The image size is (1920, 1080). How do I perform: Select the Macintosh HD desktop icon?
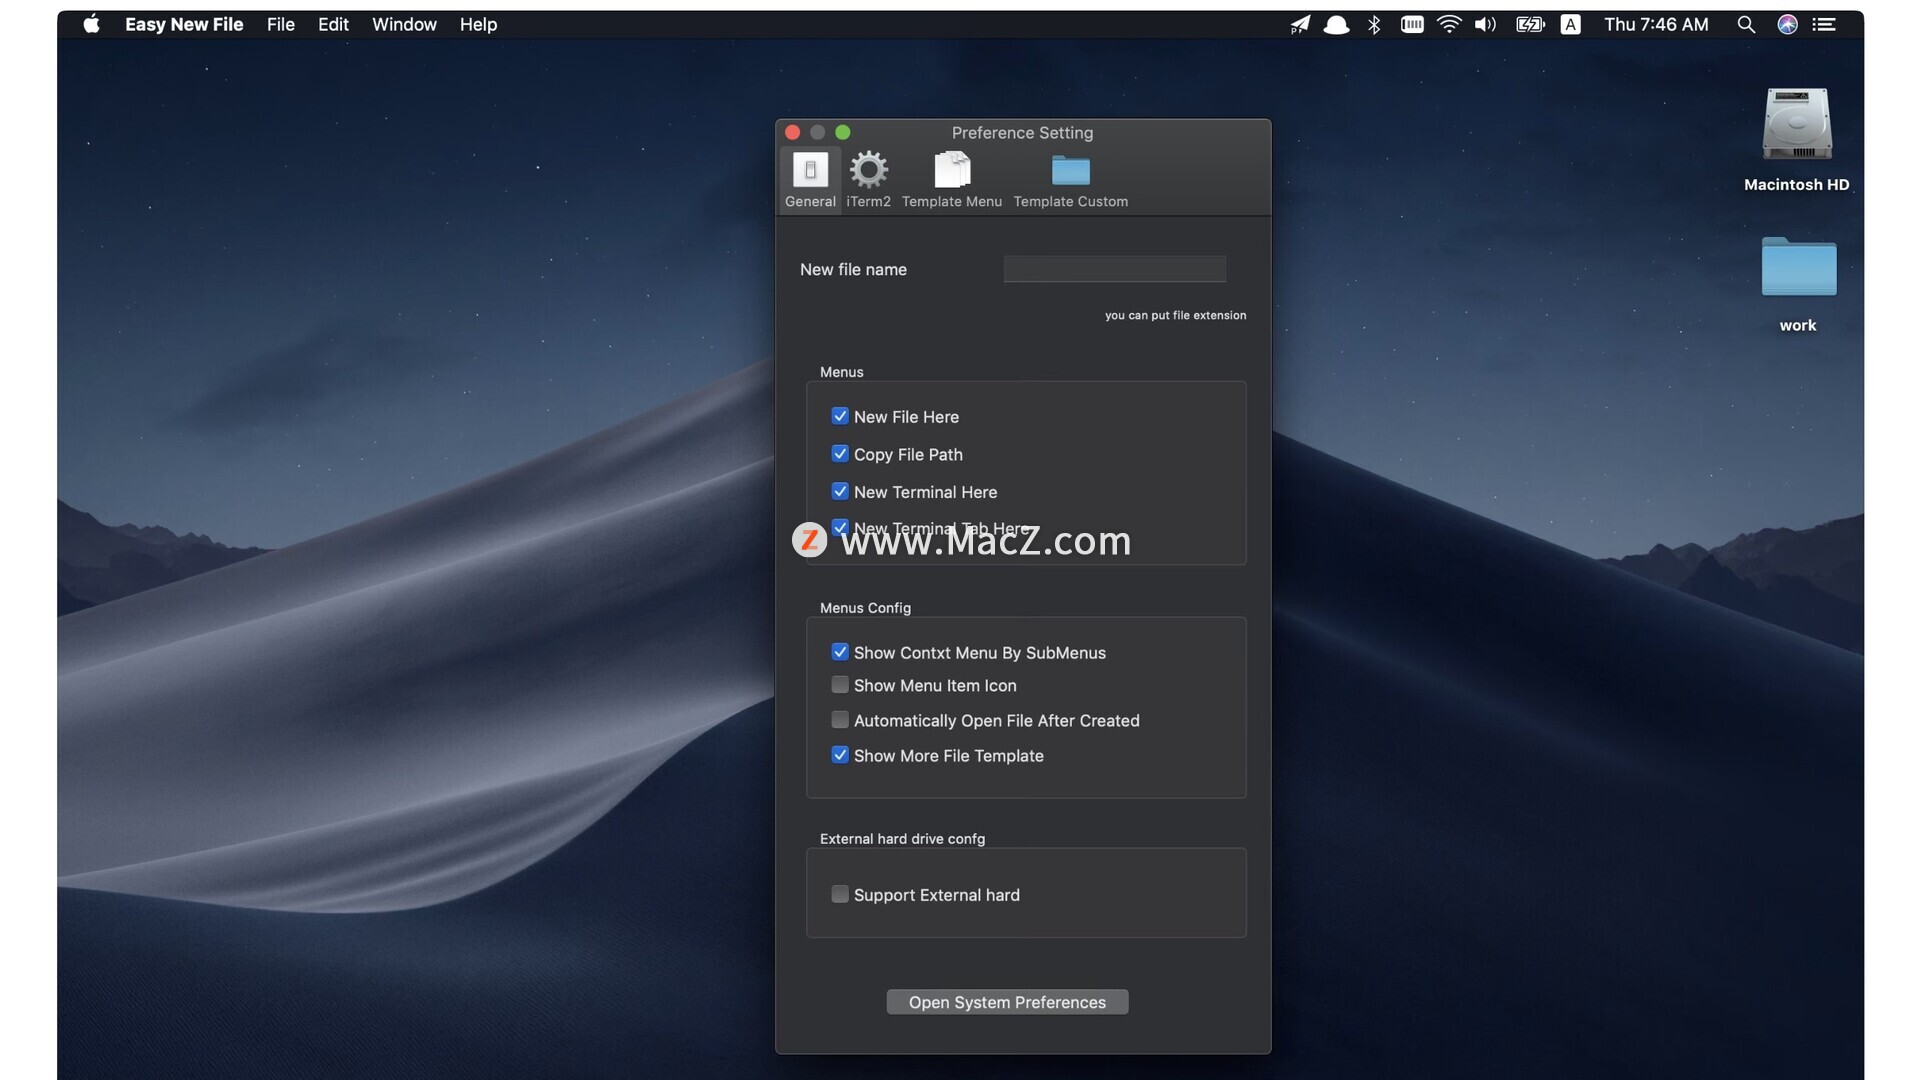(x=1797, y=139)
